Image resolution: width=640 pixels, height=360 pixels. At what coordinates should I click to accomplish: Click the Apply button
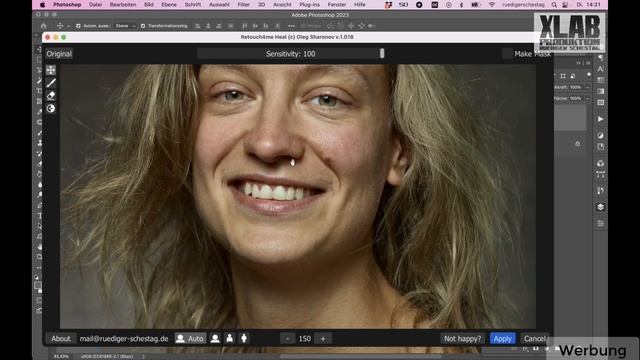tap(502, 338)
